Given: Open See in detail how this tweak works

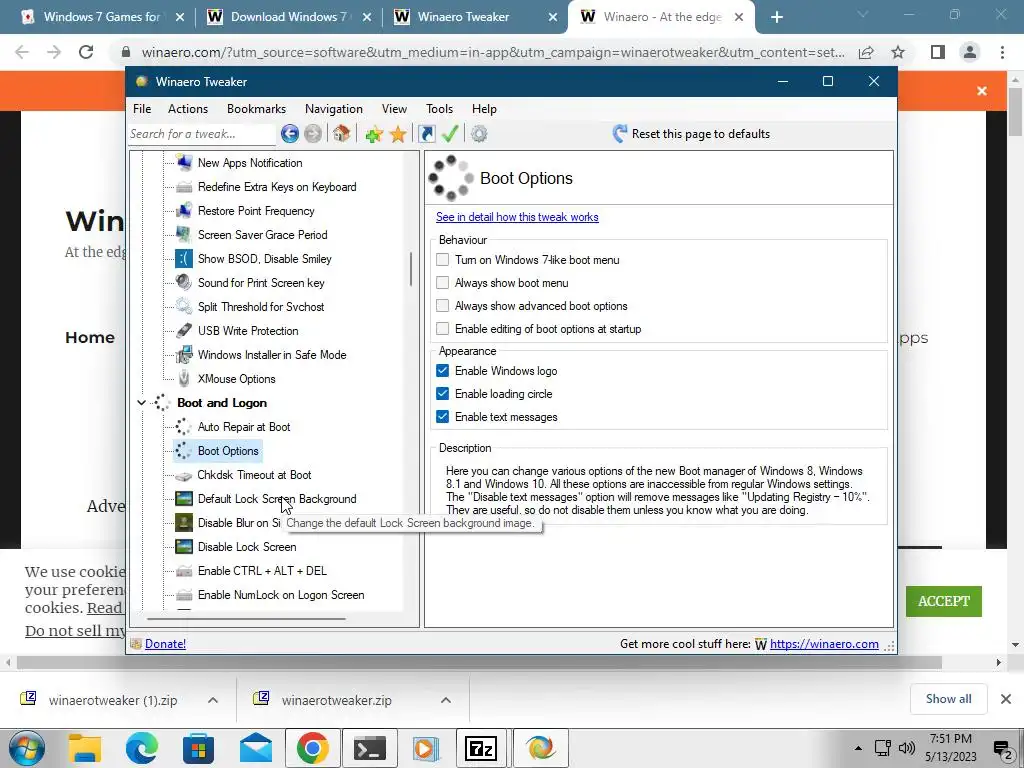Looking at the screenshot, I should (x=517, y=217).
